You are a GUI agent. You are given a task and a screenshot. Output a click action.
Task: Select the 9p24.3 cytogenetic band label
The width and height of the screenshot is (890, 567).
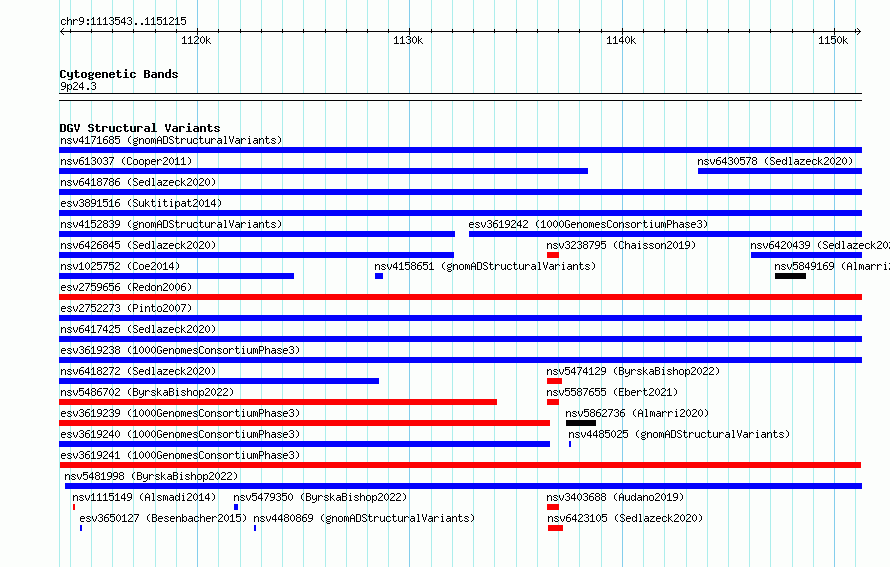pyautogui.click(x=78, y=86)
